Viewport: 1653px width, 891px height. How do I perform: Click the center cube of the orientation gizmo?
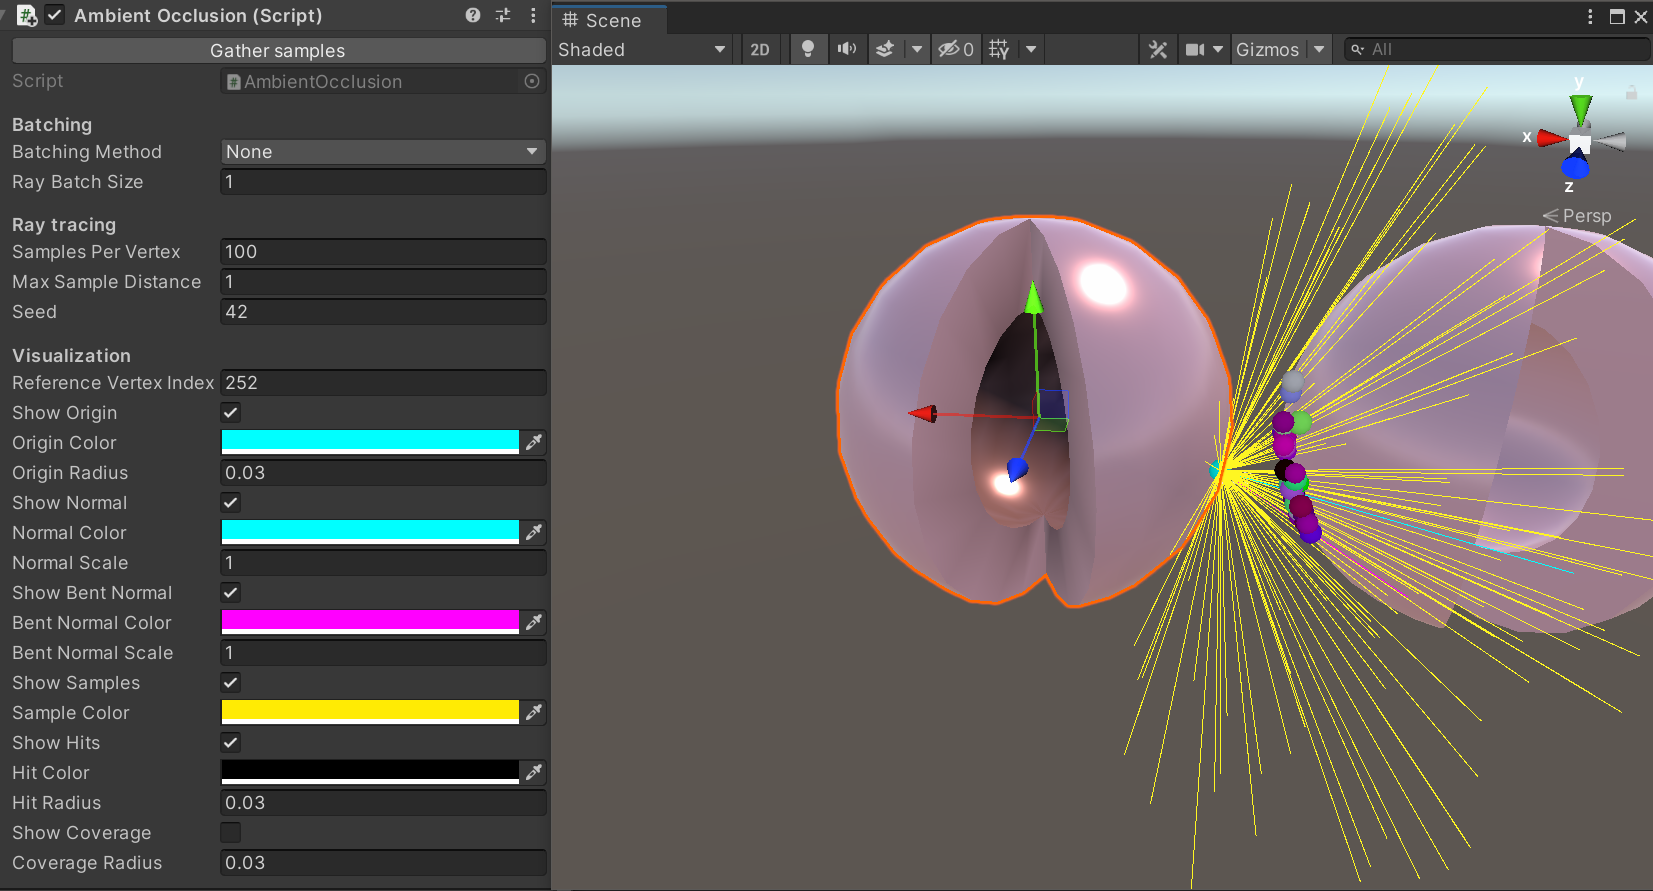[1580, 141]
